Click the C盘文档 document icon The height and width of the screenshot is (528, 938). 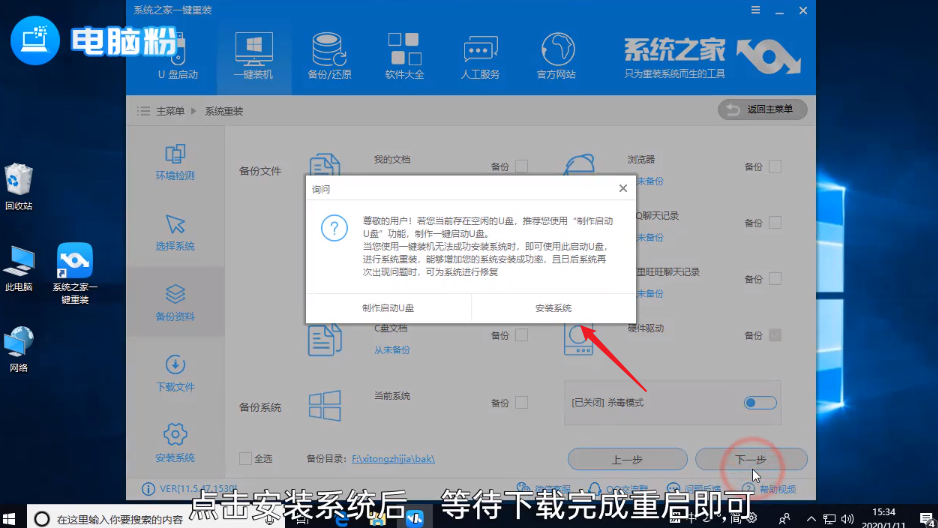[325, 340]
